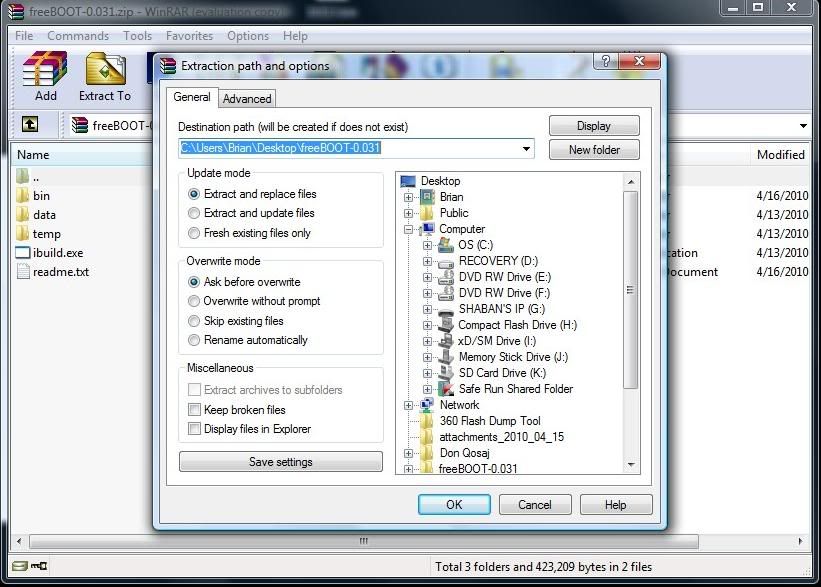Confirm extraction with the OK button

point(454,504)
